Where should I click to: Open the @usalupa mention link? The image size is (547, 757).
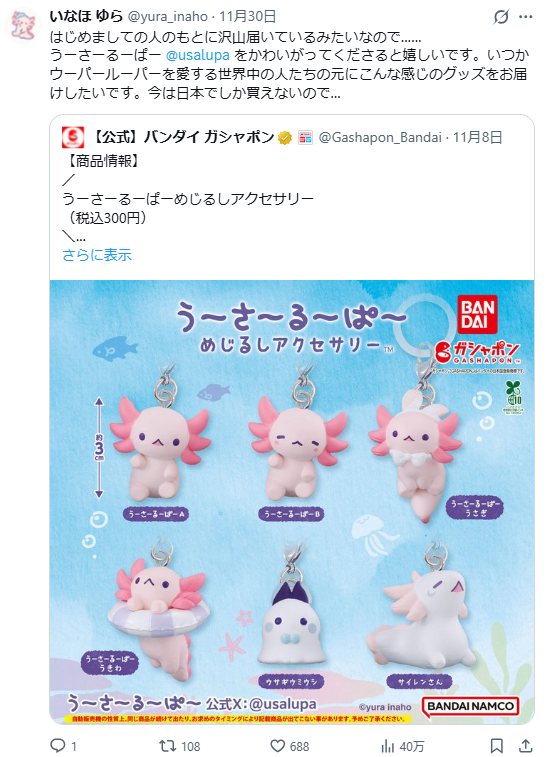click(197, 55)
